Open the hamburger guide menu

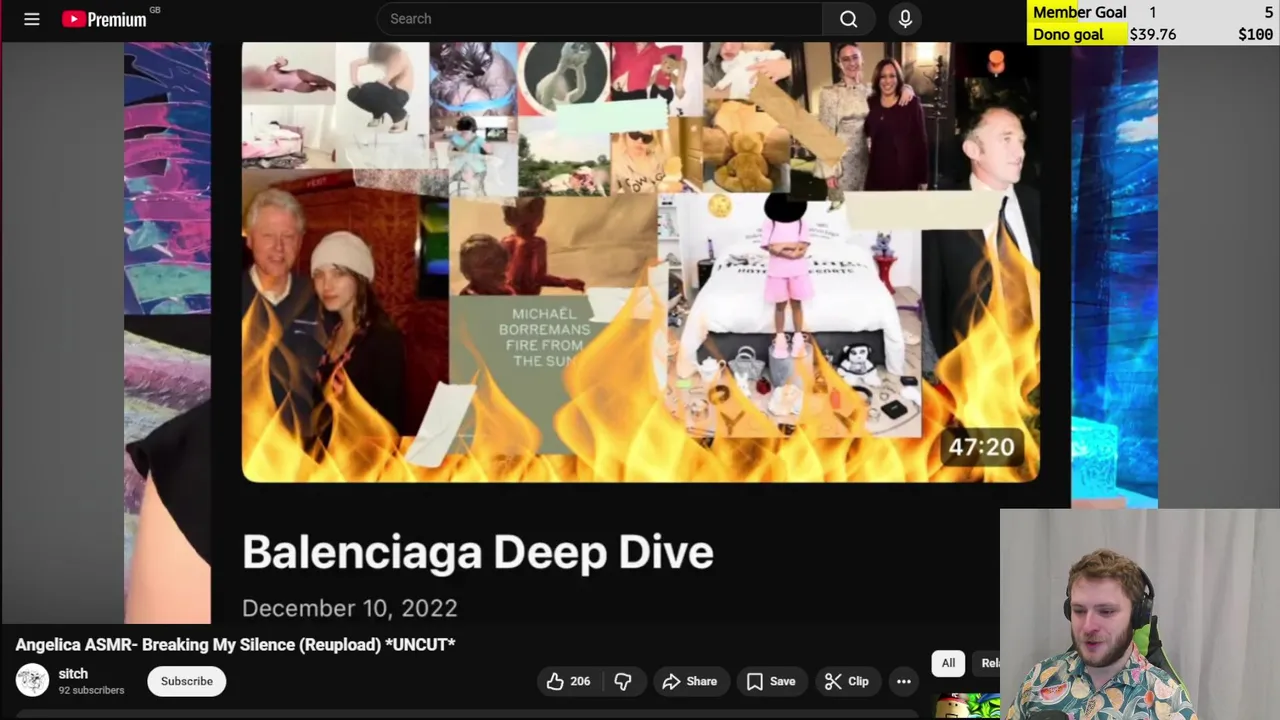[x=32, y=19]
